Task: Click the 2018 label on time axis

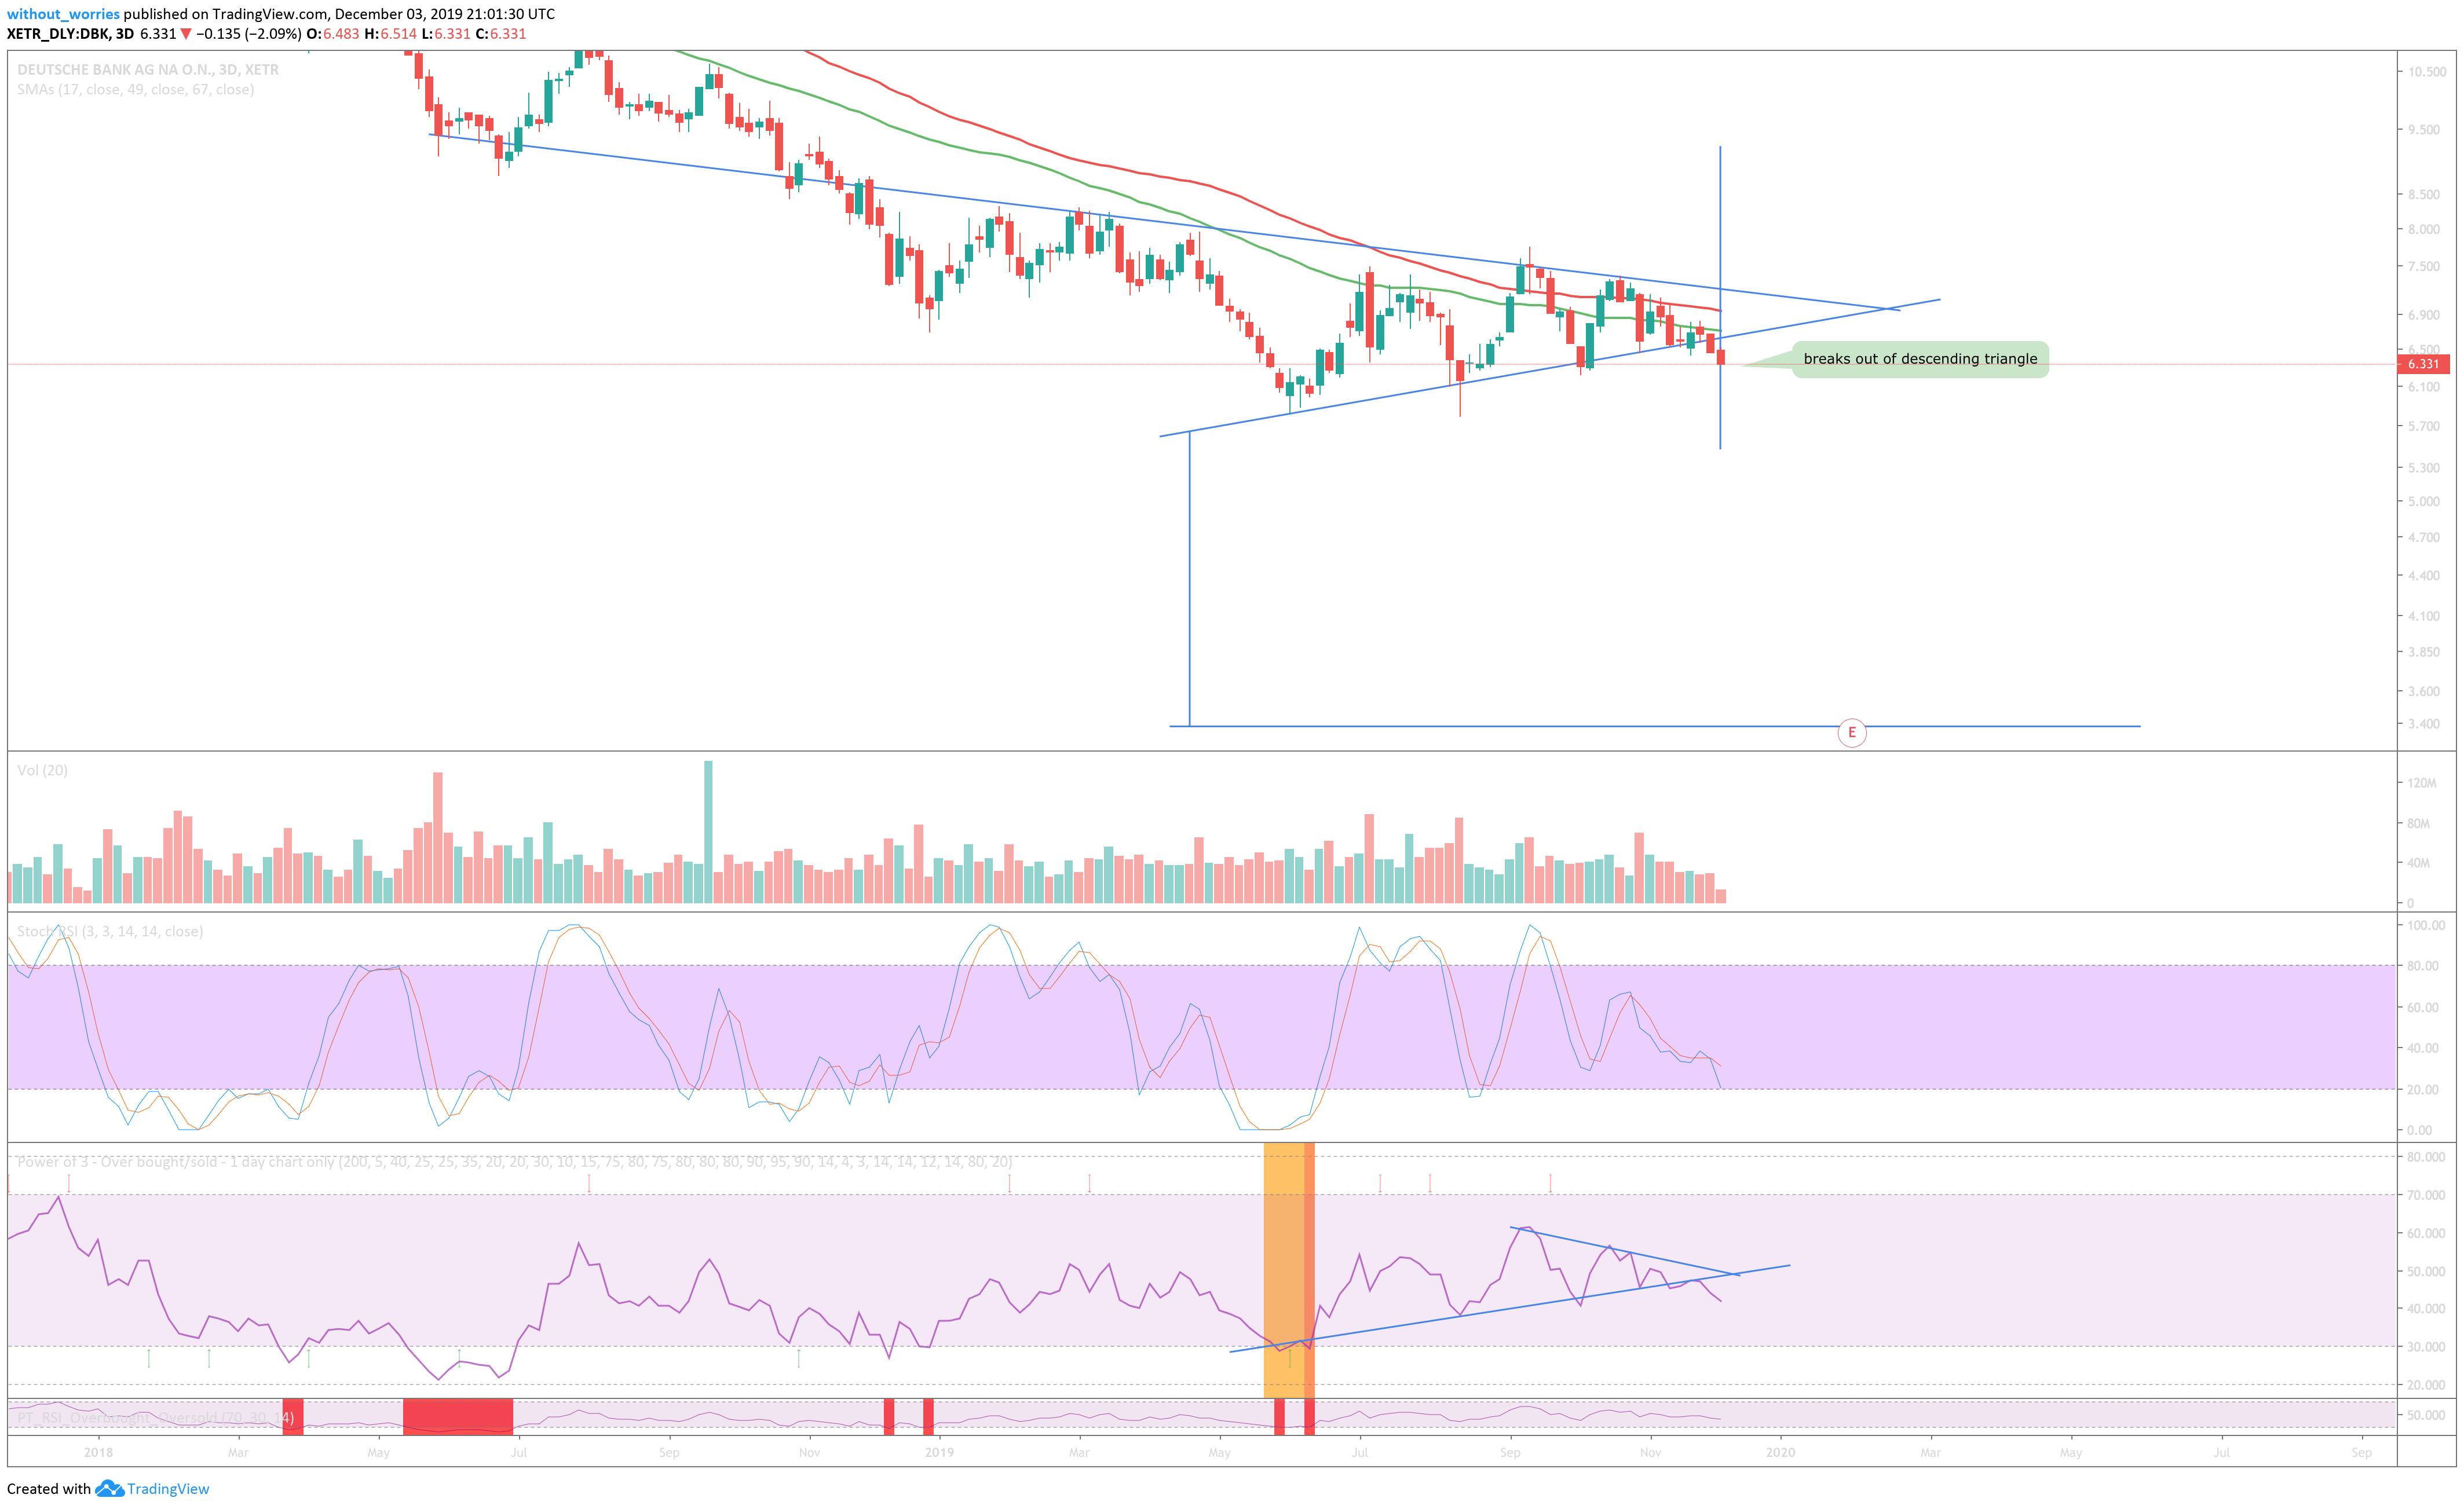Action: coord(98,1453)
